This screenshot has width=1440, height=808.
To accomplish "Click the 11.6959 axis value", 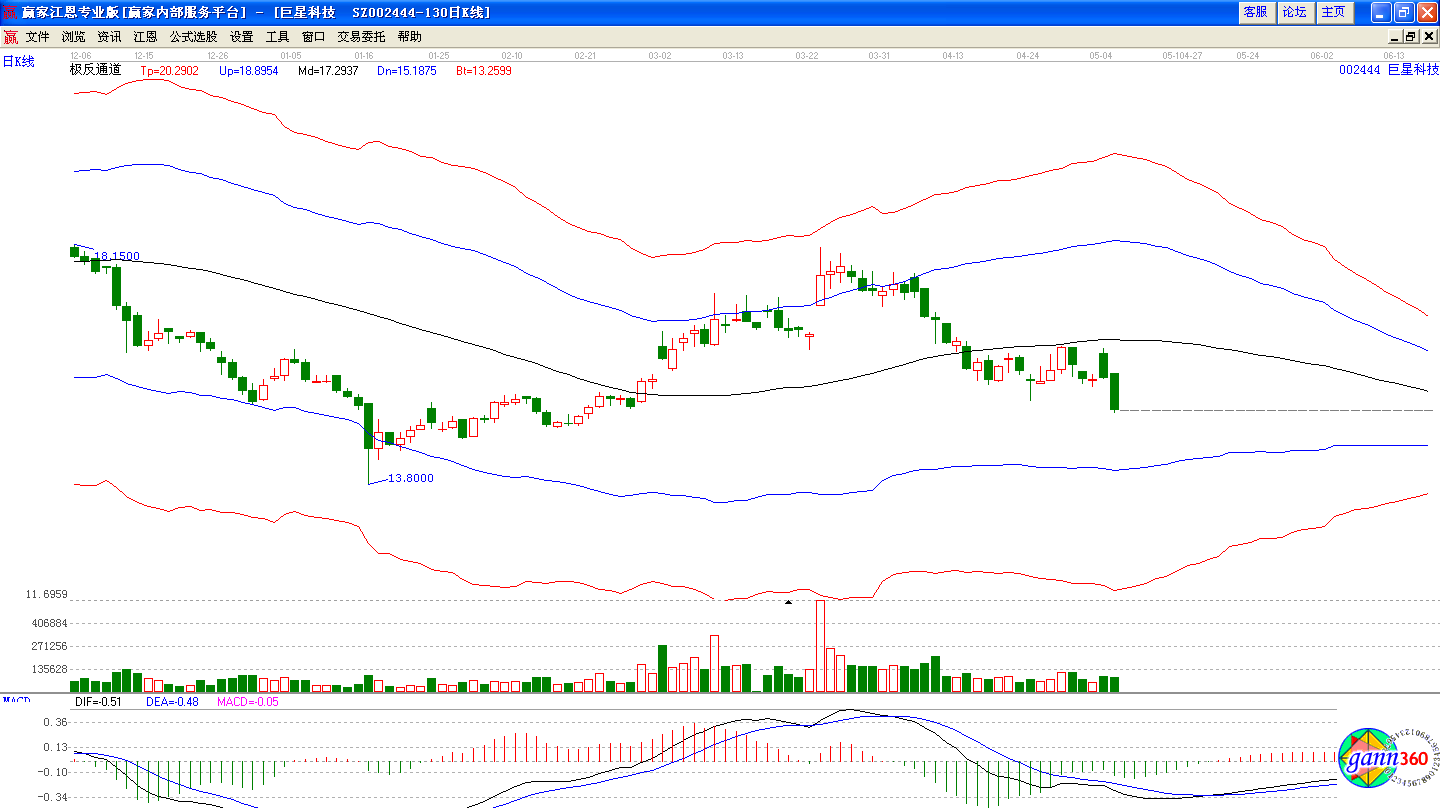I will [48, 595].
